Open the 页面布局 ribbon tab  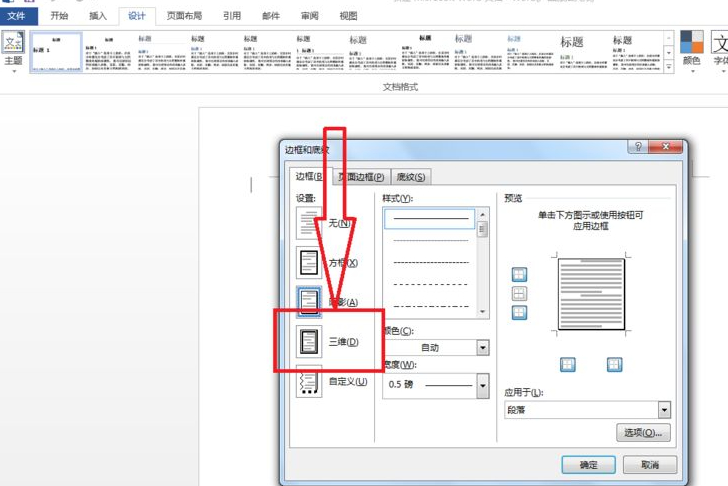click(183, 16)
